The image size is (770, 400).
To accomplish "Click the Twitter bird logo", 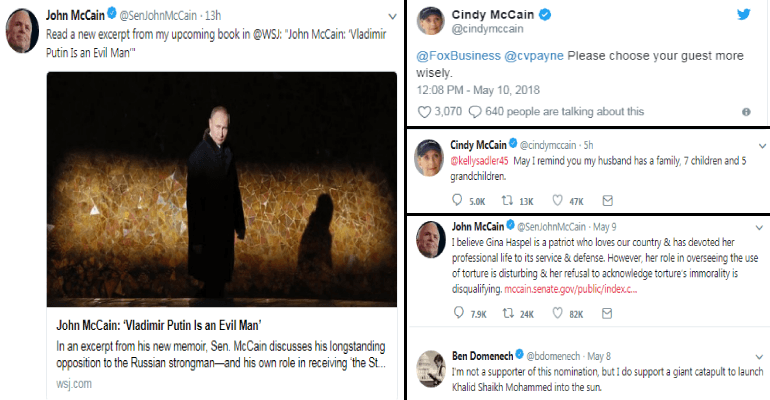I will (x=745, y=15).
